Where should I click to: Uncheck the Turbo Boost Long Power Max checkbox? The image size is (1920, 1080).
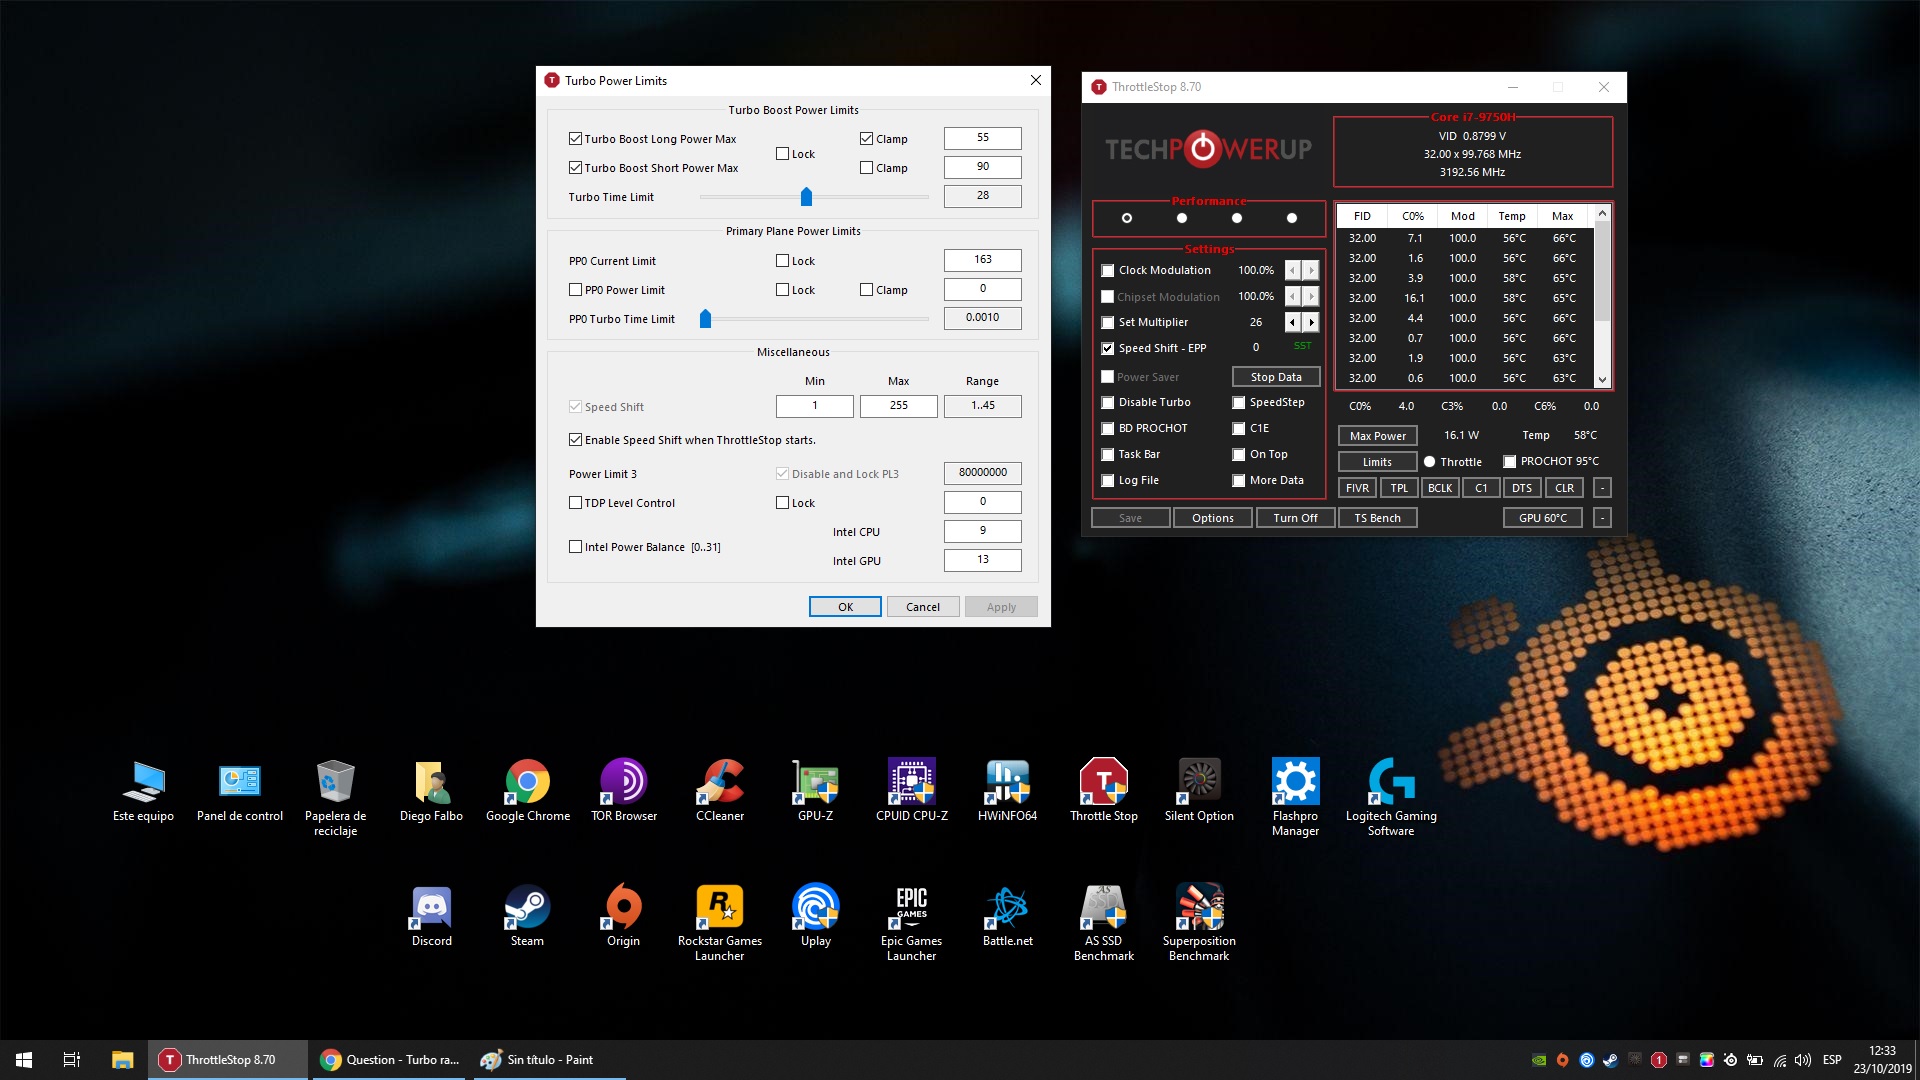[575, 139]
